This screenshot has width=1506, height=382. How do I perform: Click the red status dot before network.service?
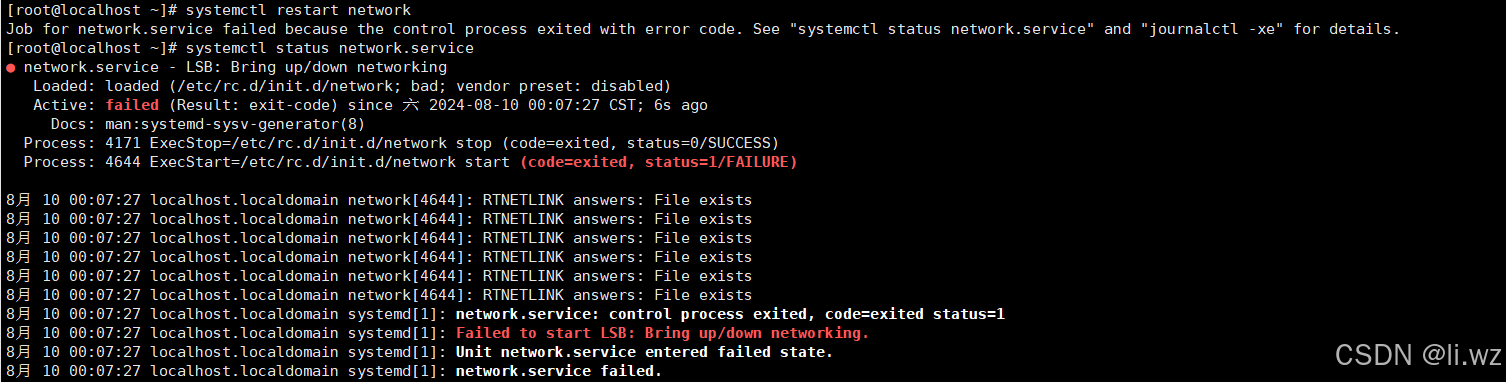tap(10, 68)
